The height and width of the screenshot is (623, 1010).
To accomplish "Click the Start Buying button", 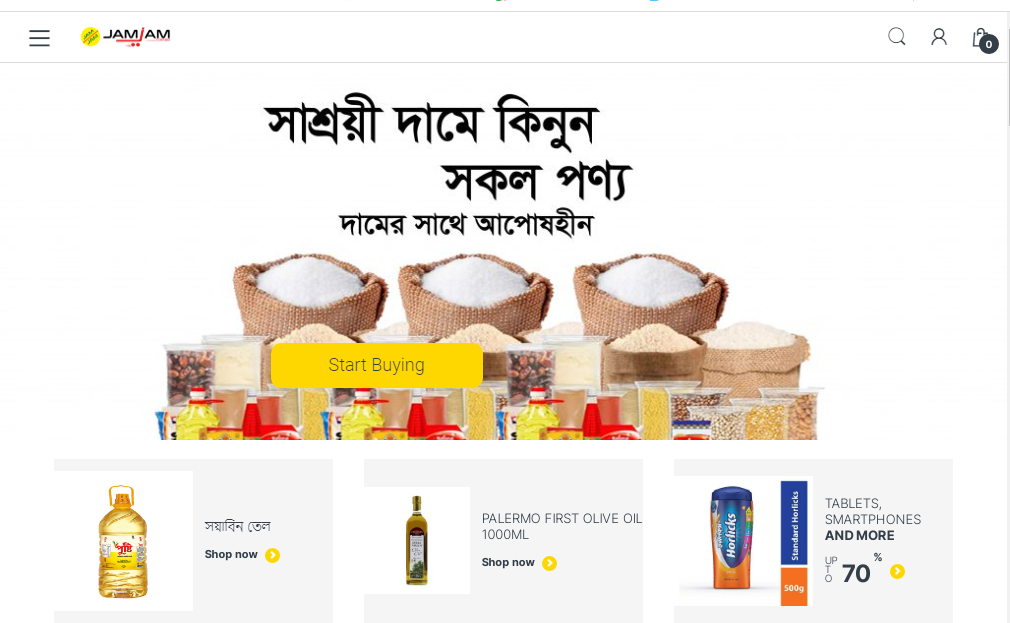I will (x=377, y=365).
